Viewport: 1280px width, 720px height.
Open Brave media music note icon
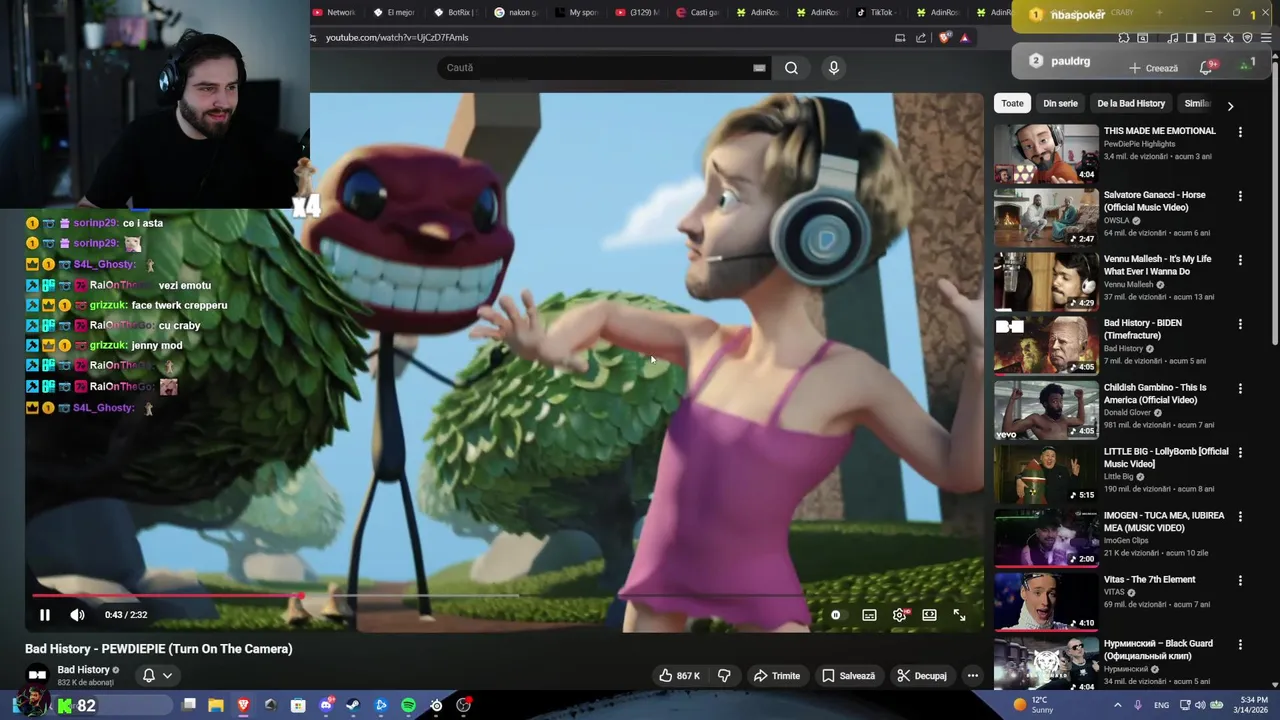[x=1172, y=38]
